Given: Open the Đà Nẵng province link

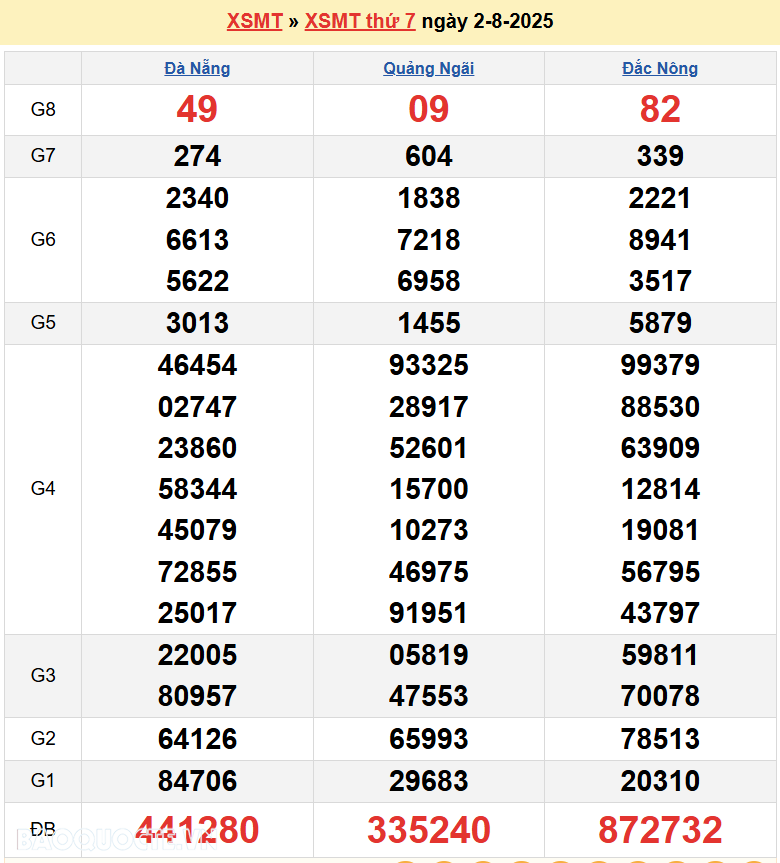Looking at the screenshot, I should (197, 68).
